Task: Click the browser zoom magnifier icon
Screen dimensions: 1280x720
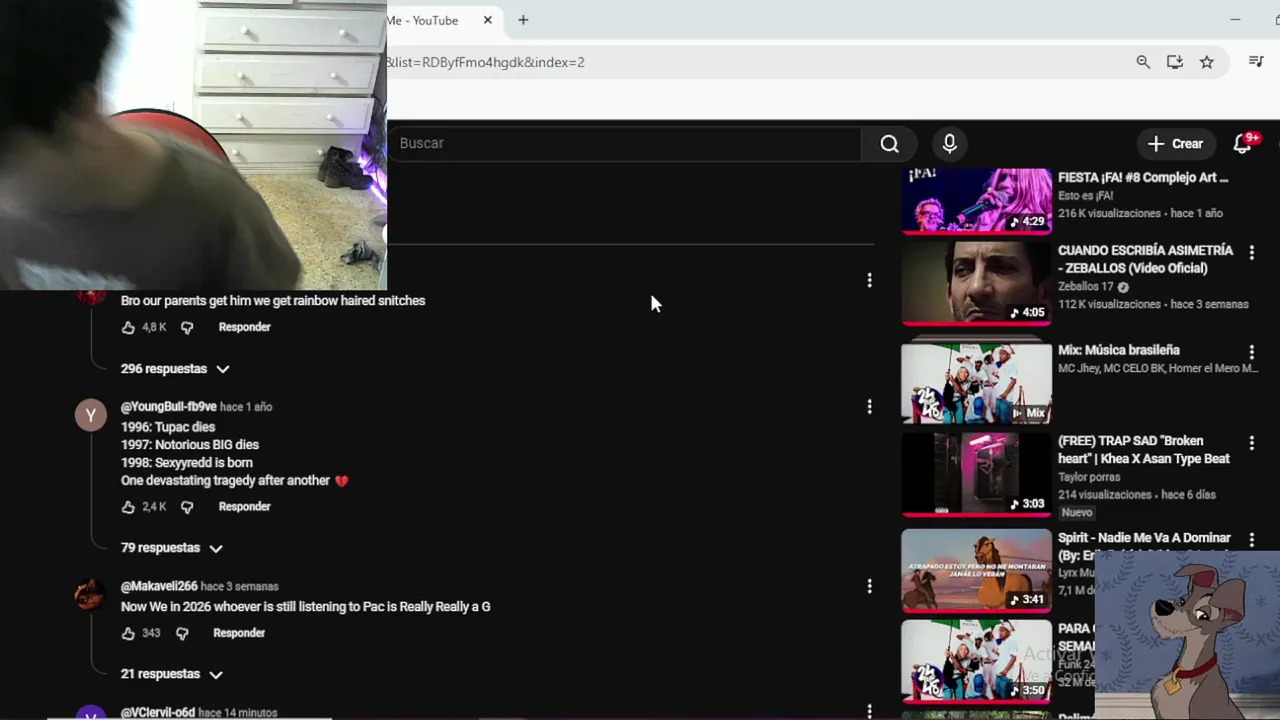Action: 1143,62
